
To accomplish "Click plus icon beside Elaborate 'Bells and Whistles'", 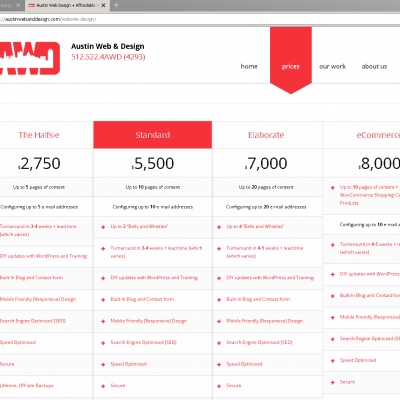I will (219, 227).
